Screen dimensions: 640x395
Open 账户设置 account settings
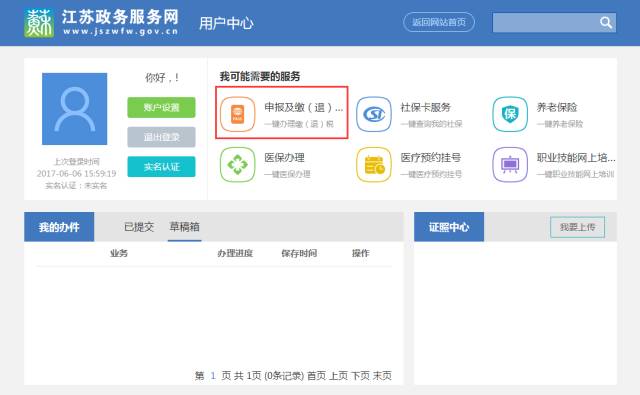(161, 107)
